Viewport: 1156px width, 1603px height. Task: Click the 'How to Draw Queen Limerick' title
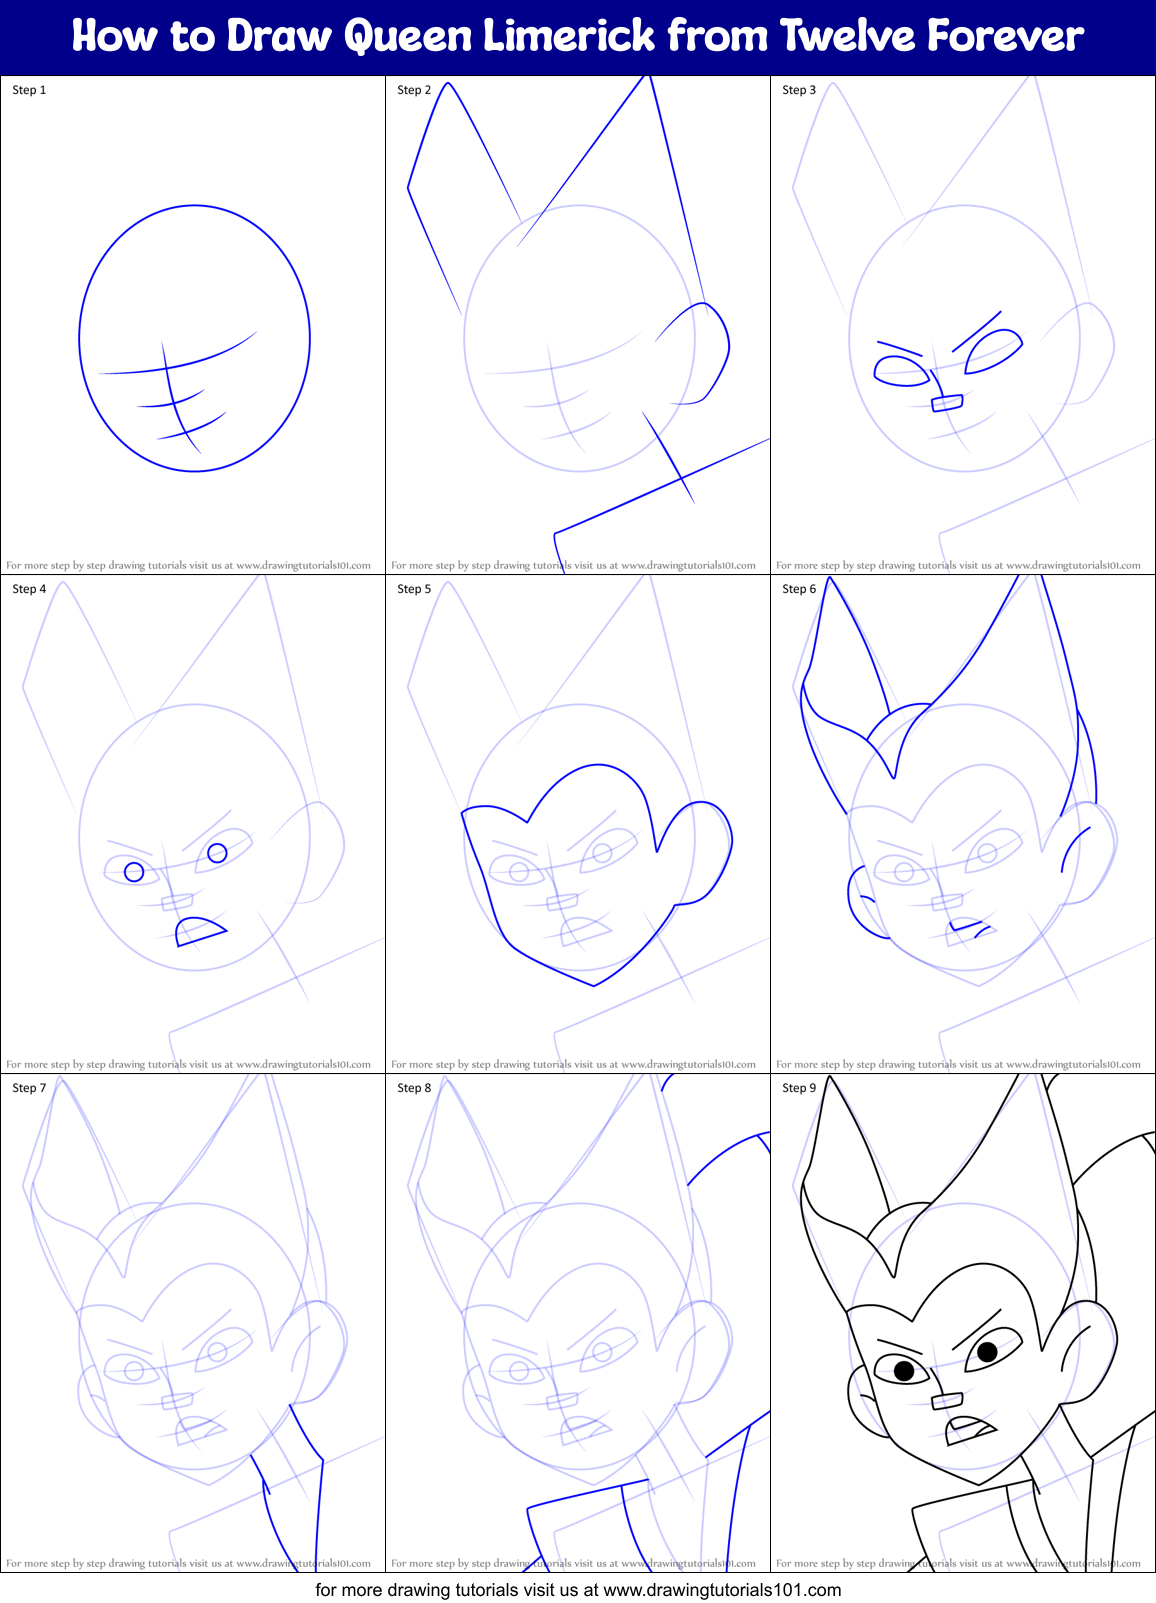coord(578,36)
